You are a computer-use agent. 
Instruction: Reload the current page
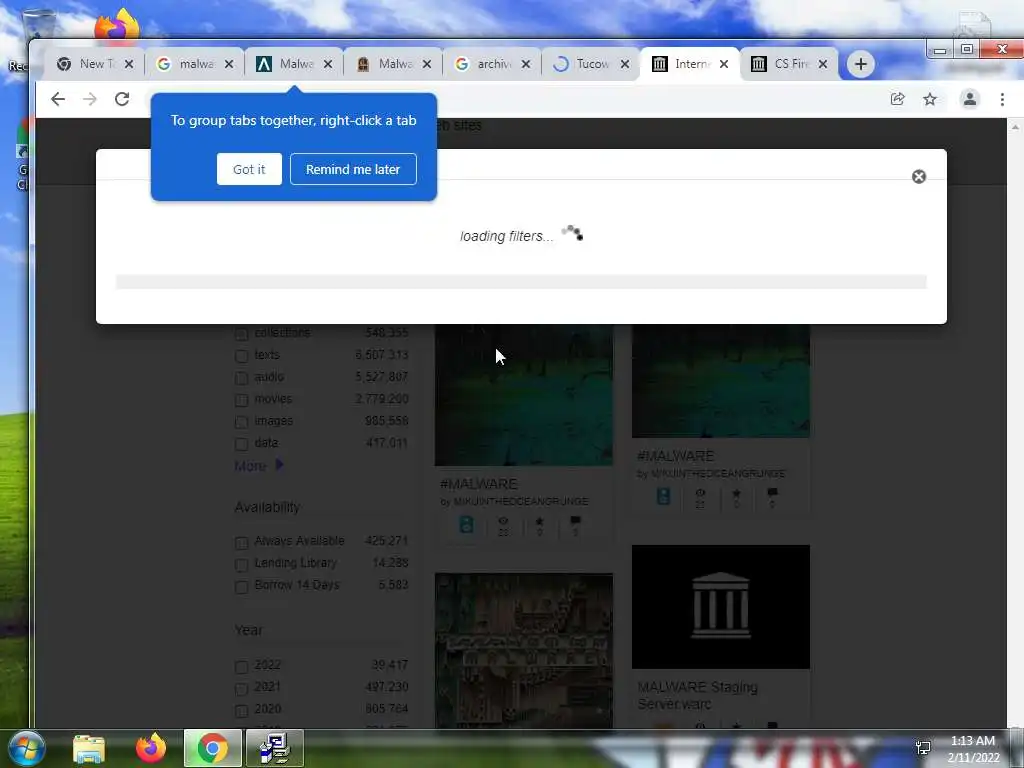[121, 99]
